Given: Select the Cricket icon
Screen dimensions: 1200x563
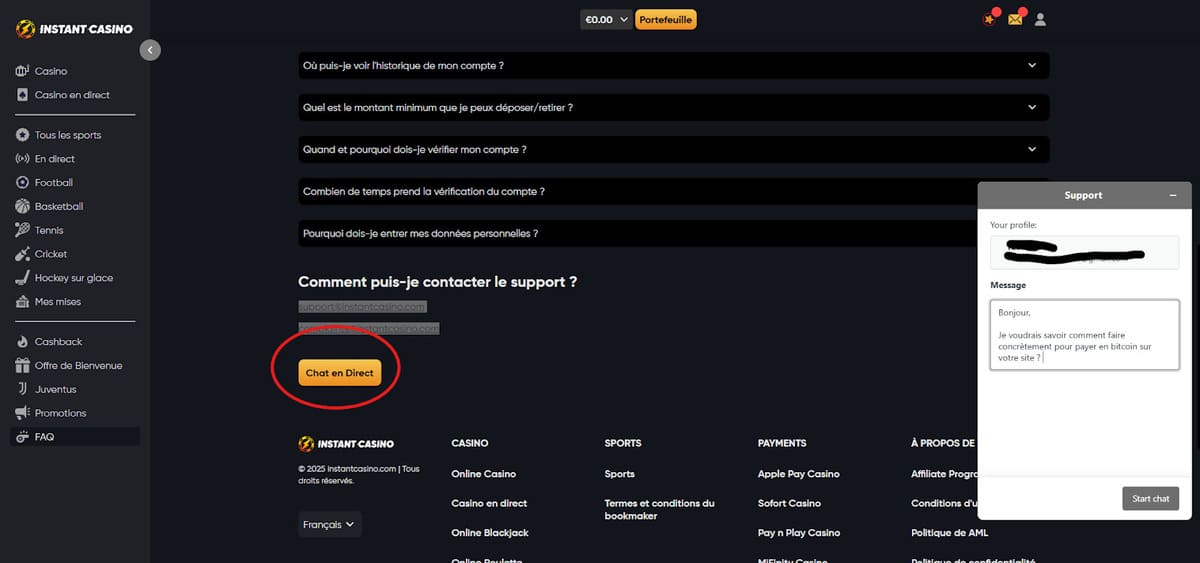Looking at the screenshot, I should (23, 254).
